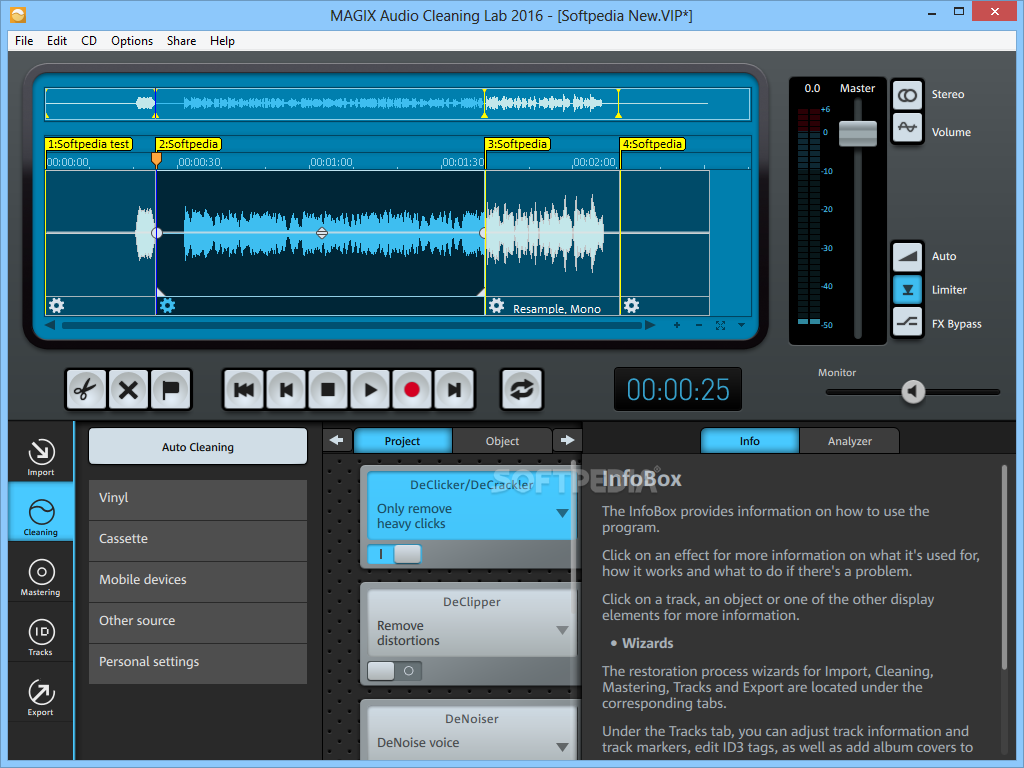Toggle FX Bypass
1024x768 pixels.
907,322
